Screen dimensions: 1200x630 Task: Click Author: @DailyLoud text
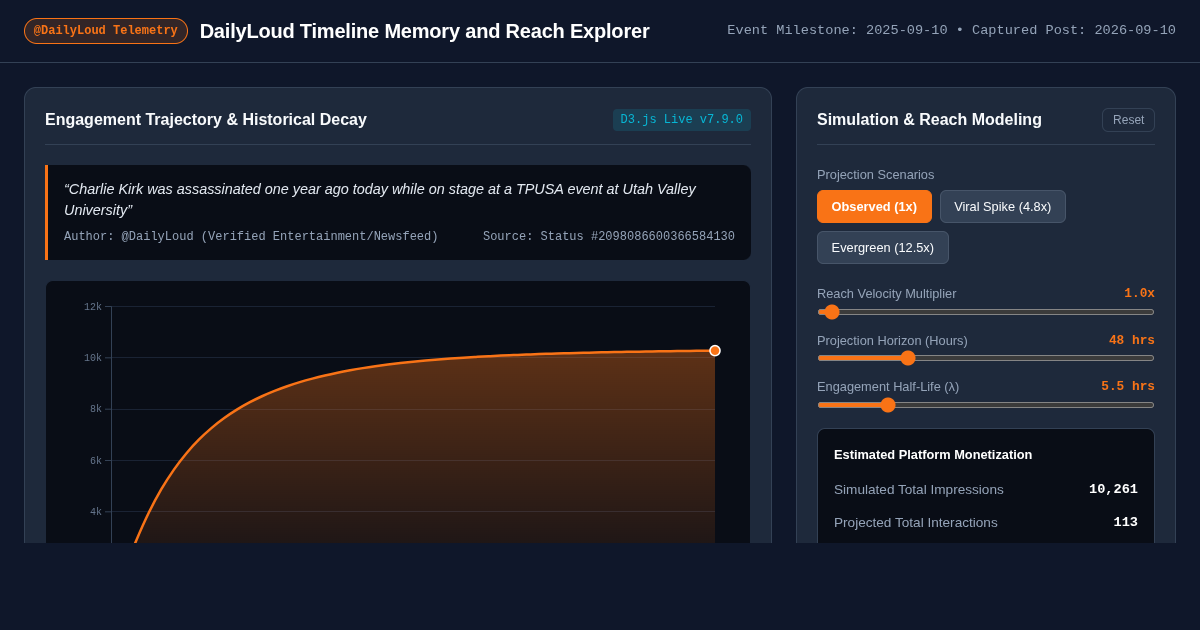point(251,237)
